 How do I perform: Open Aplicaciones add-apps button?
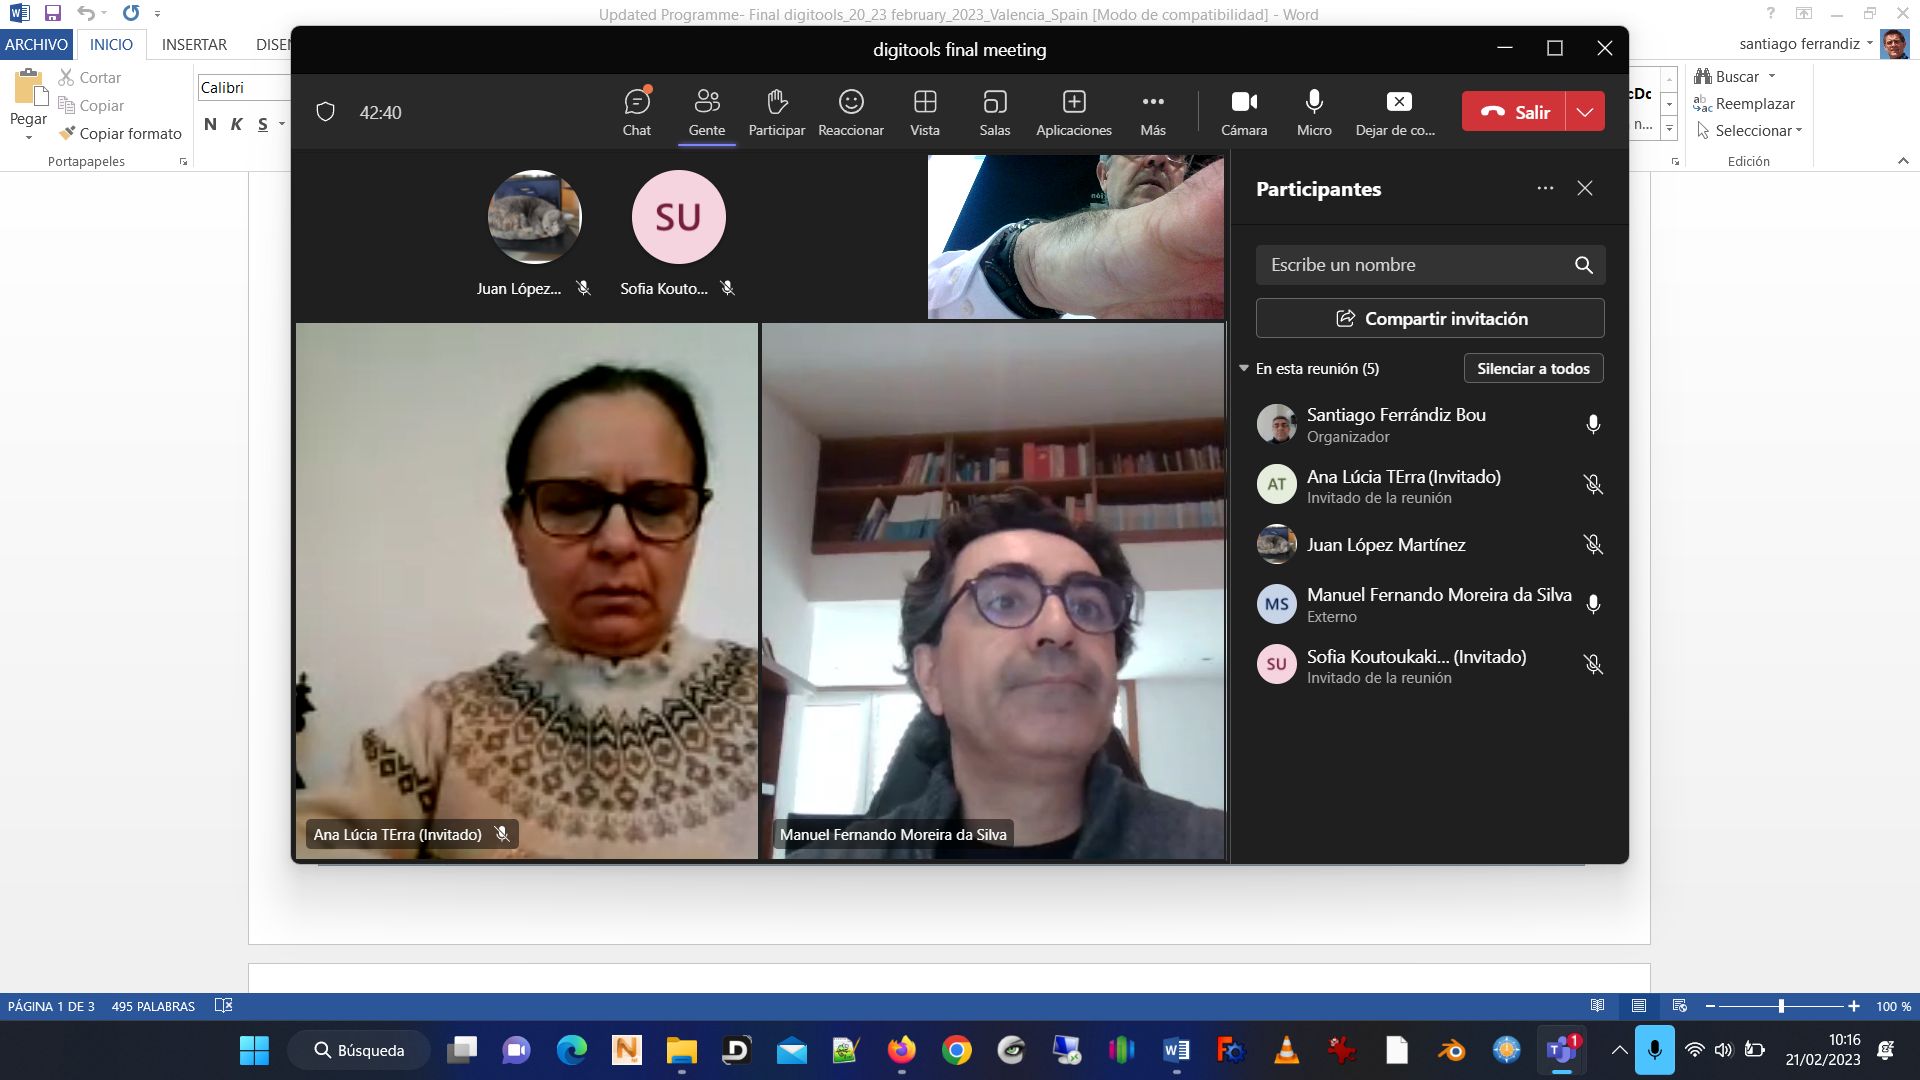pyautogui.click(x=1073, y=111)
